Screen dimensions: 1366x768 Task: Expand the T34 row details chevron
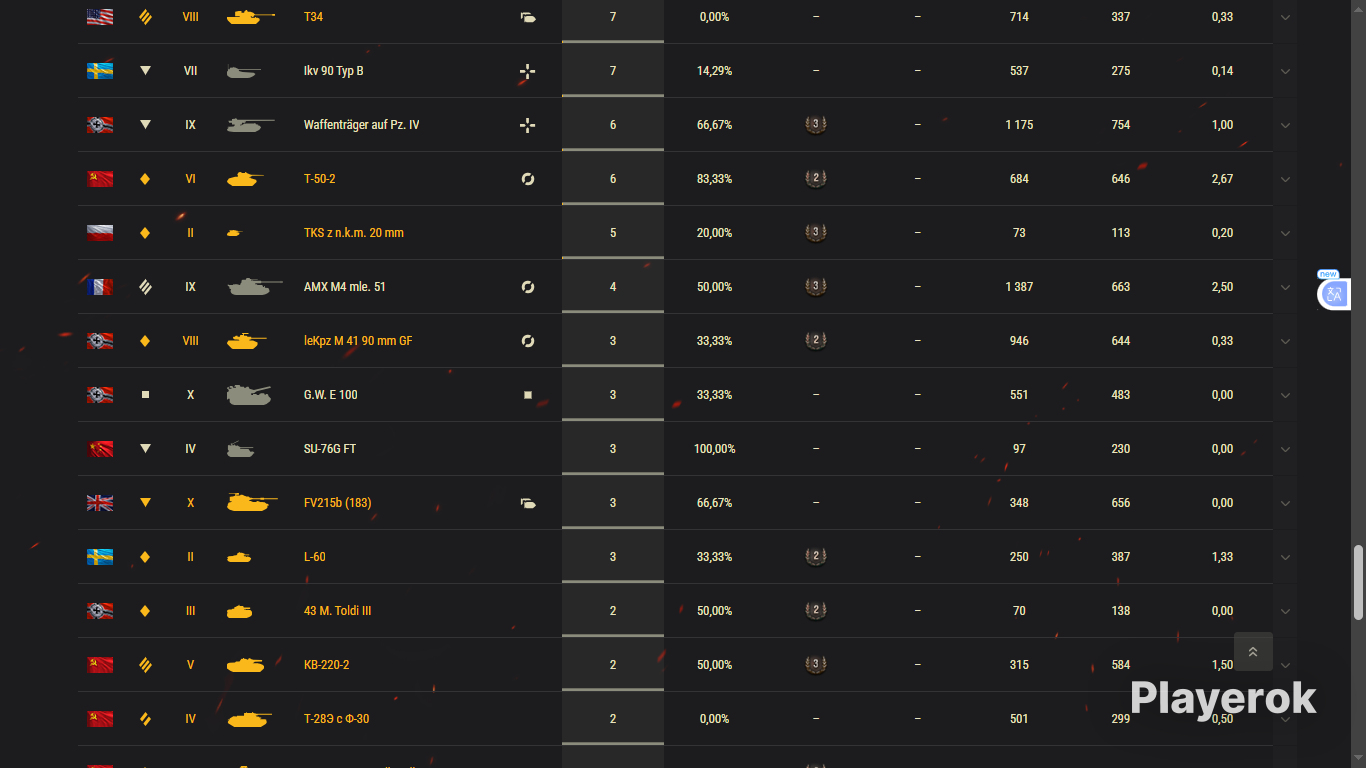[1285, 17]
